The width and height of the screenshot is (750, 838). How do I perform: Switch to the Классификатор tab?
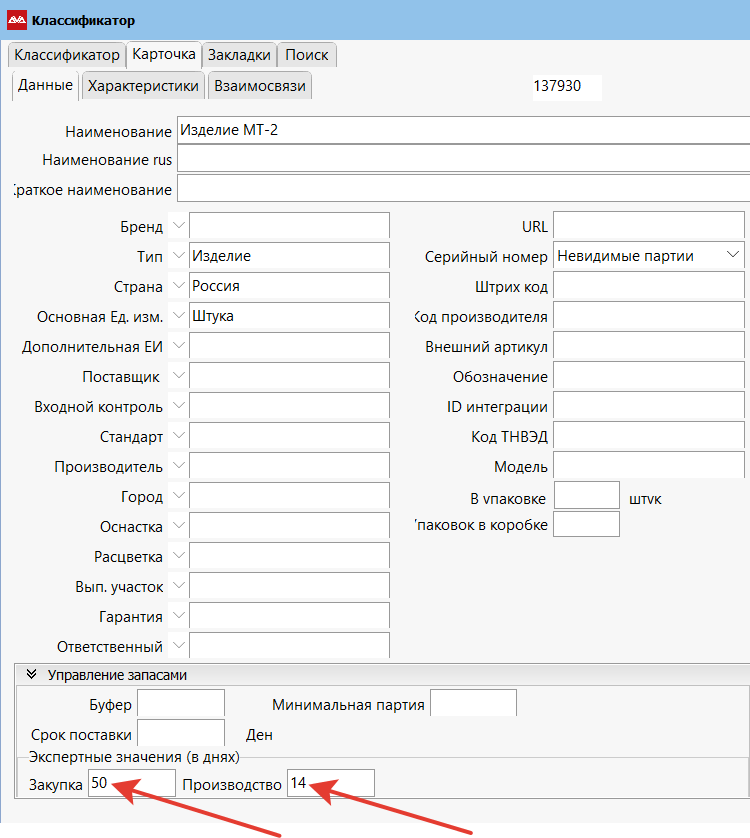pos(66,55)
